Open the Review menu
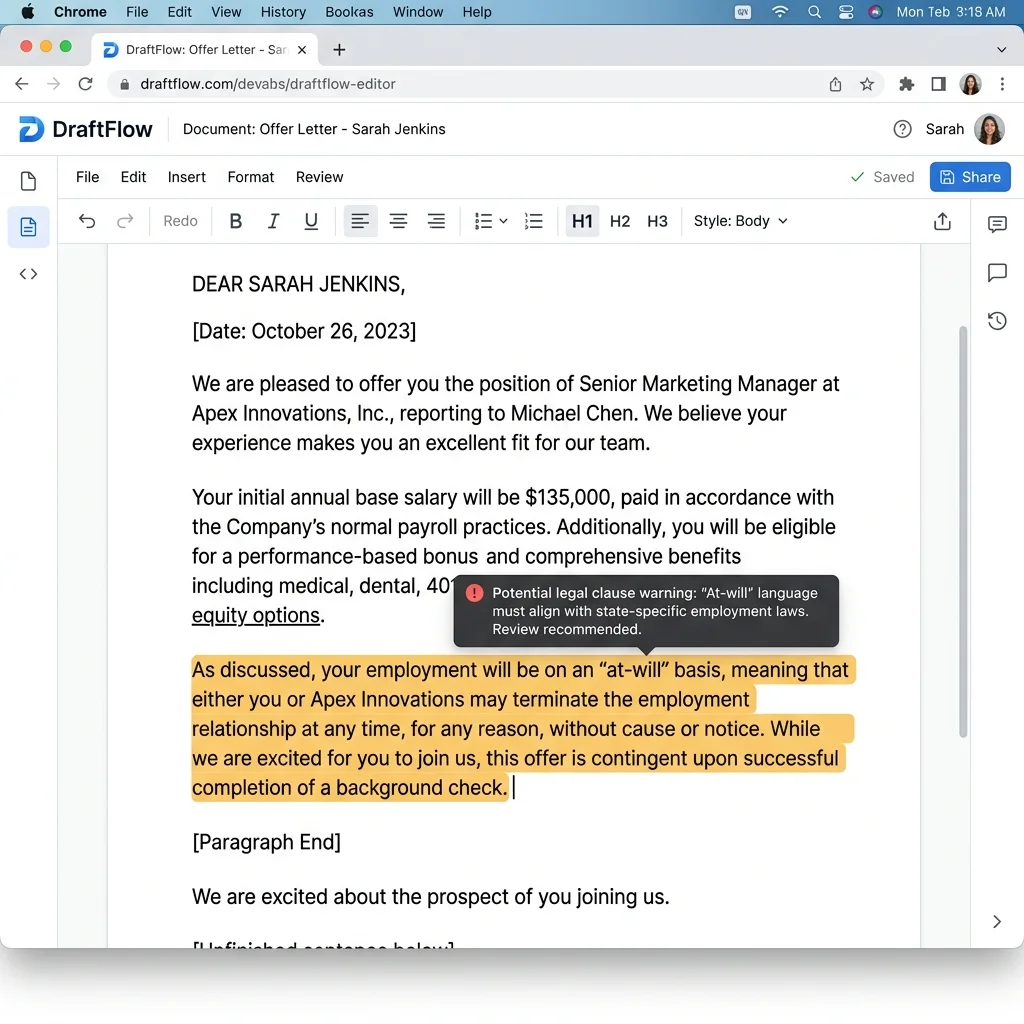 click(319, 177)
